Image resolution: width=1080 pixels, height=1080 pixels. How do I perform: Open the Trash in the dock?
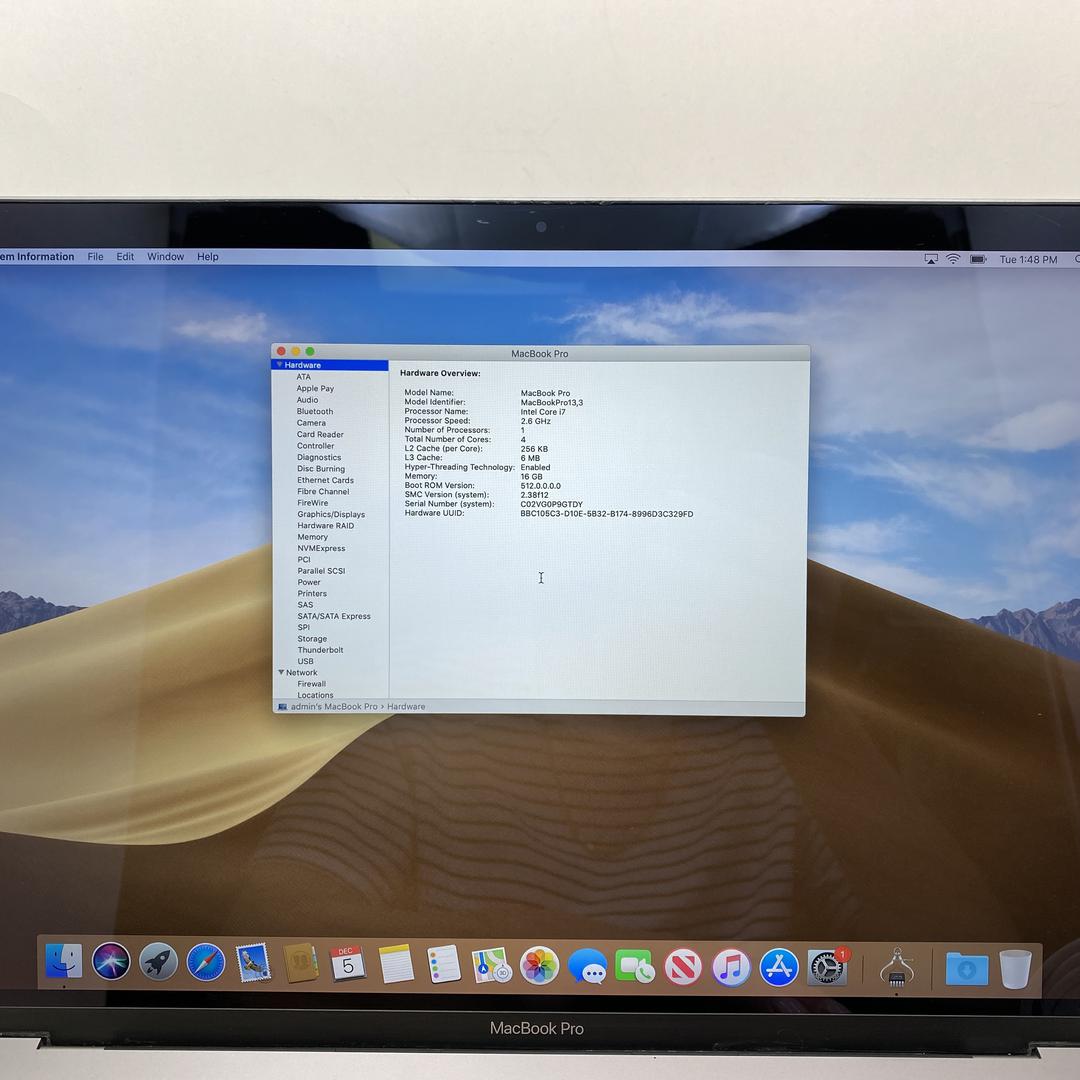click(1014, 969)
